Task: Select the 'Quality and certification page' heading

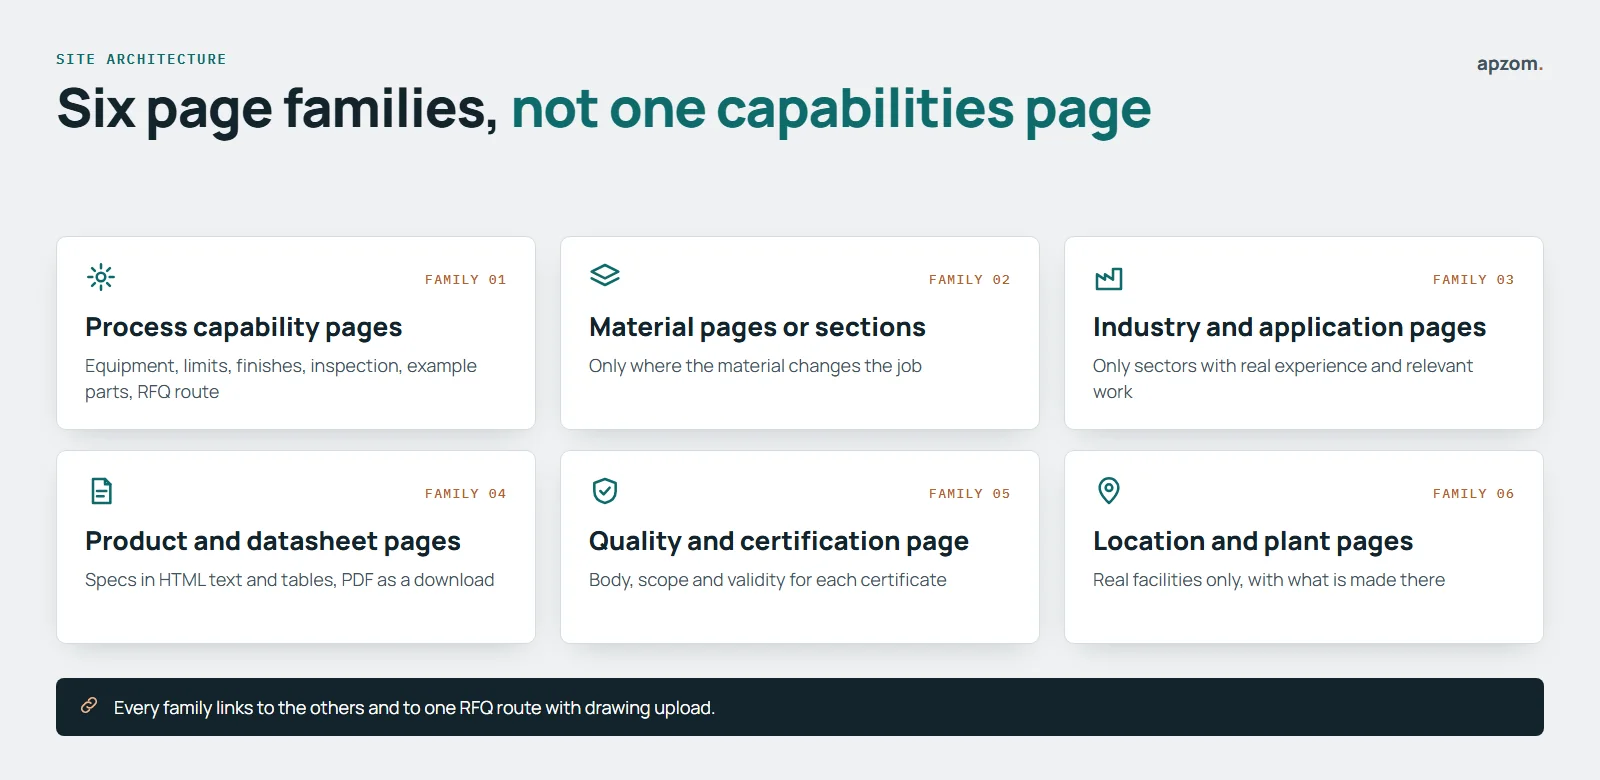Action: coord(779,542)
